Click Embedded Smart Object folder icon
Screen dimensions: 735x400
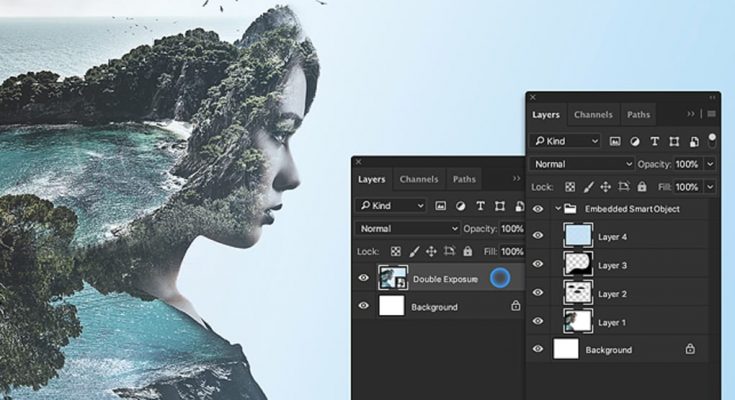pyautogui.click(x=570, y=209)
